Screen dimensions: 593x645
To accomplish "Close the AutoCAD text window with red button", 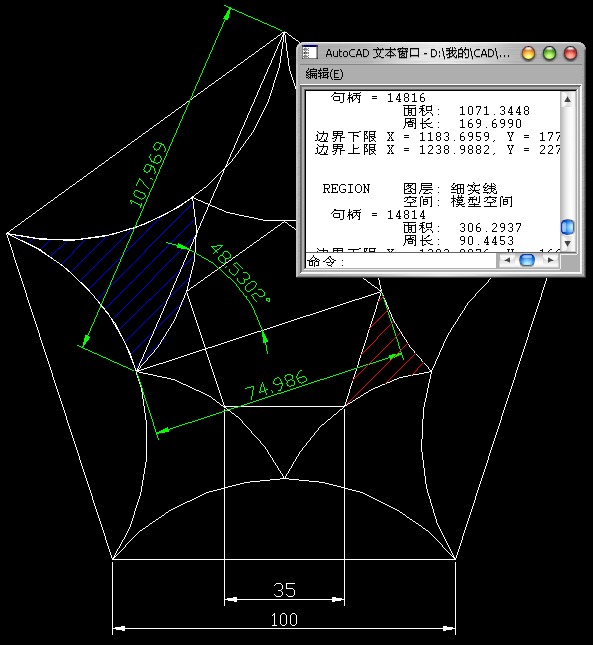I will coord(570,53).
